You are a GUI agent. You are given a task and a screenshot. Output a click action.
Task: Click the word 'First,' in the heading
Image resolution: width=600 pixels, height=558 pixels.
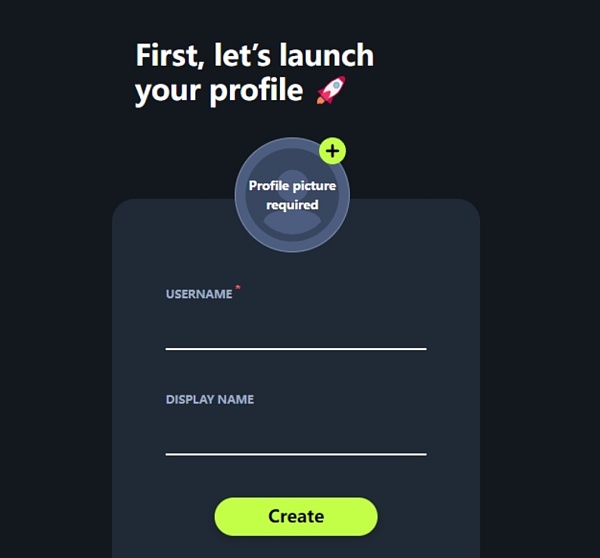[170, 55]
